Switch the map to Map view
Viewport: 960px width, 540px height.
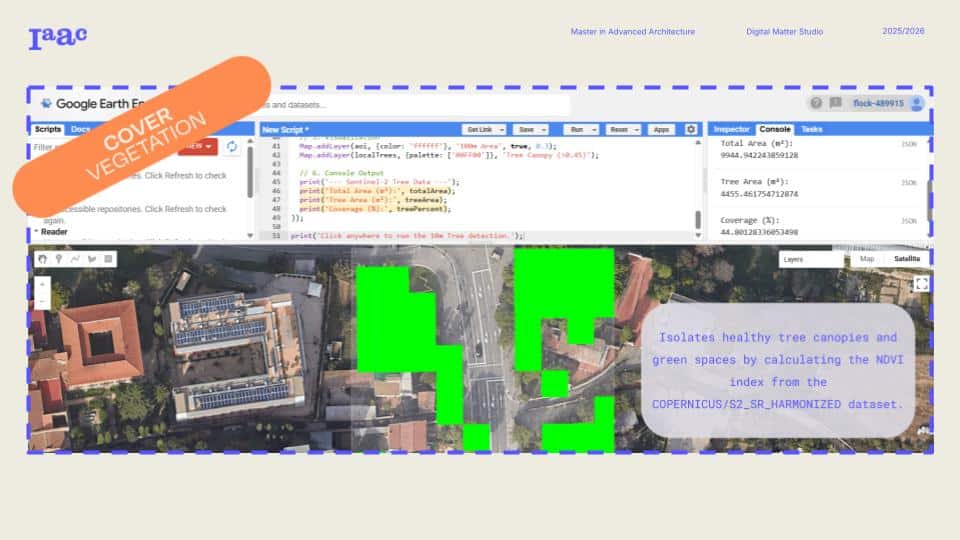pos(866,259)
